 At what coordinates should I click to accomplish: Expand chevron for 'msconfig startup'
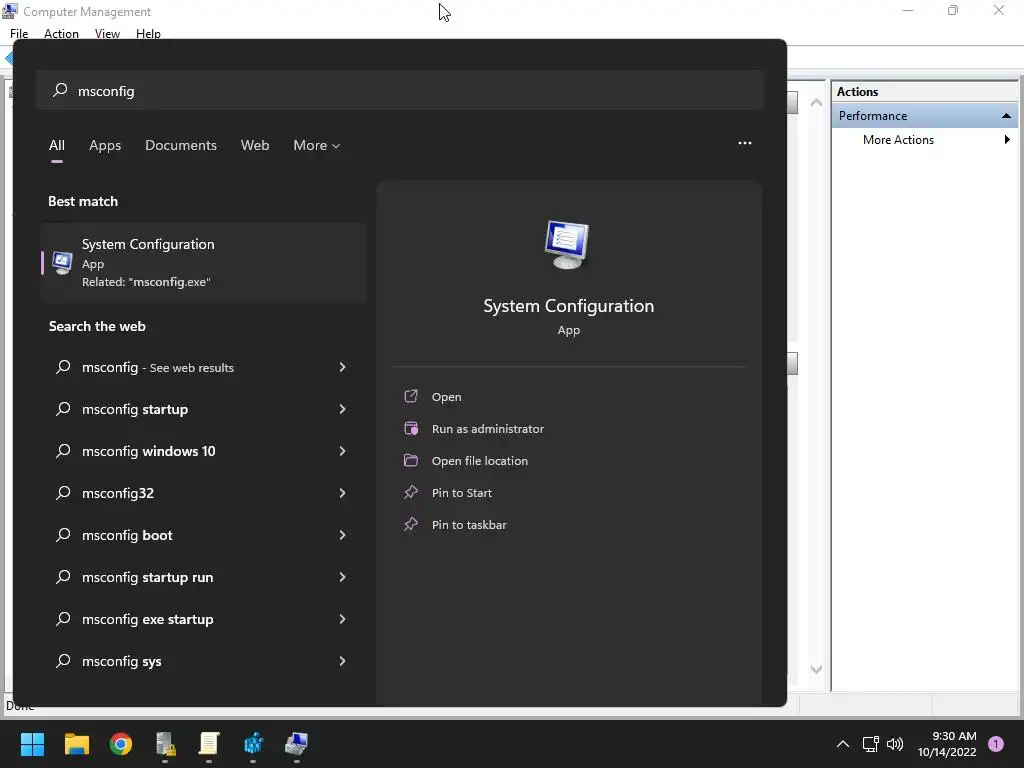pos(342,409)
